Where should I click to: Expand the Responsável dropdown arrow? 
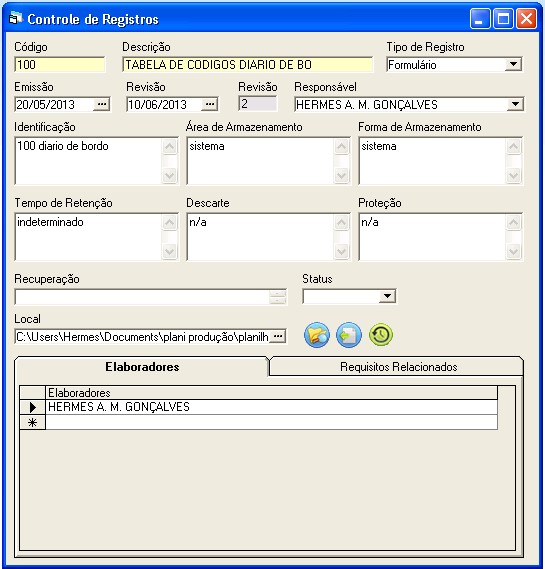click(x=515, y=105)
